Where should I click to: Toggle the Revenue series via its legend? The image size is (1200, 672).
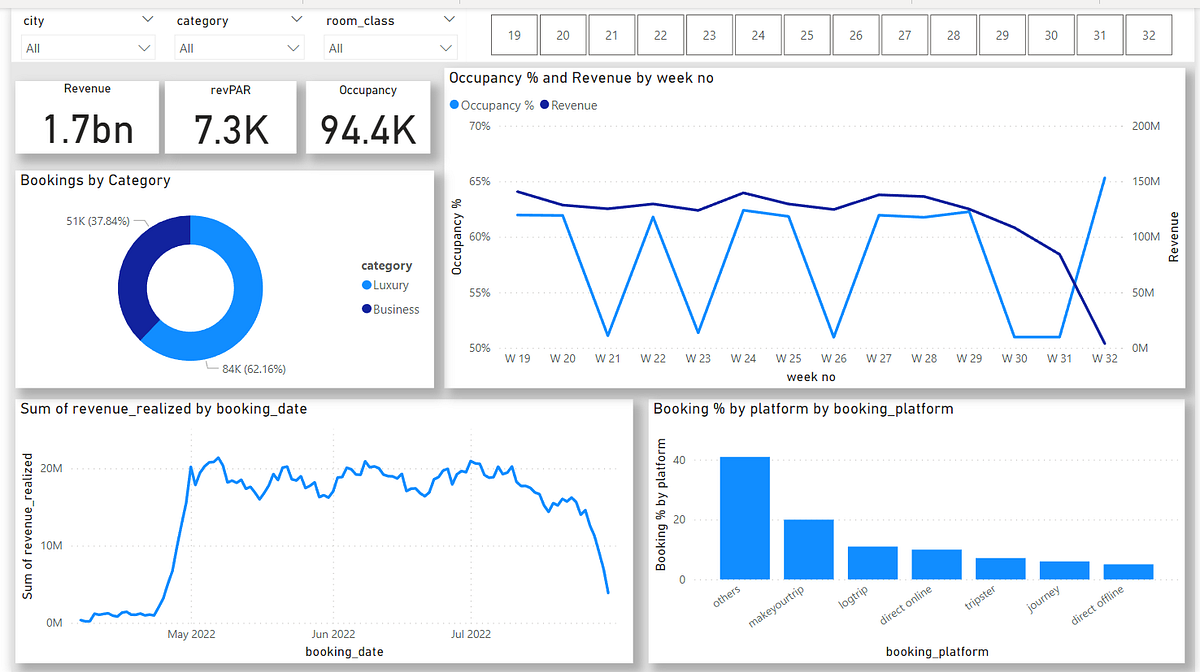pyautogui.click(x=573, y=104)
